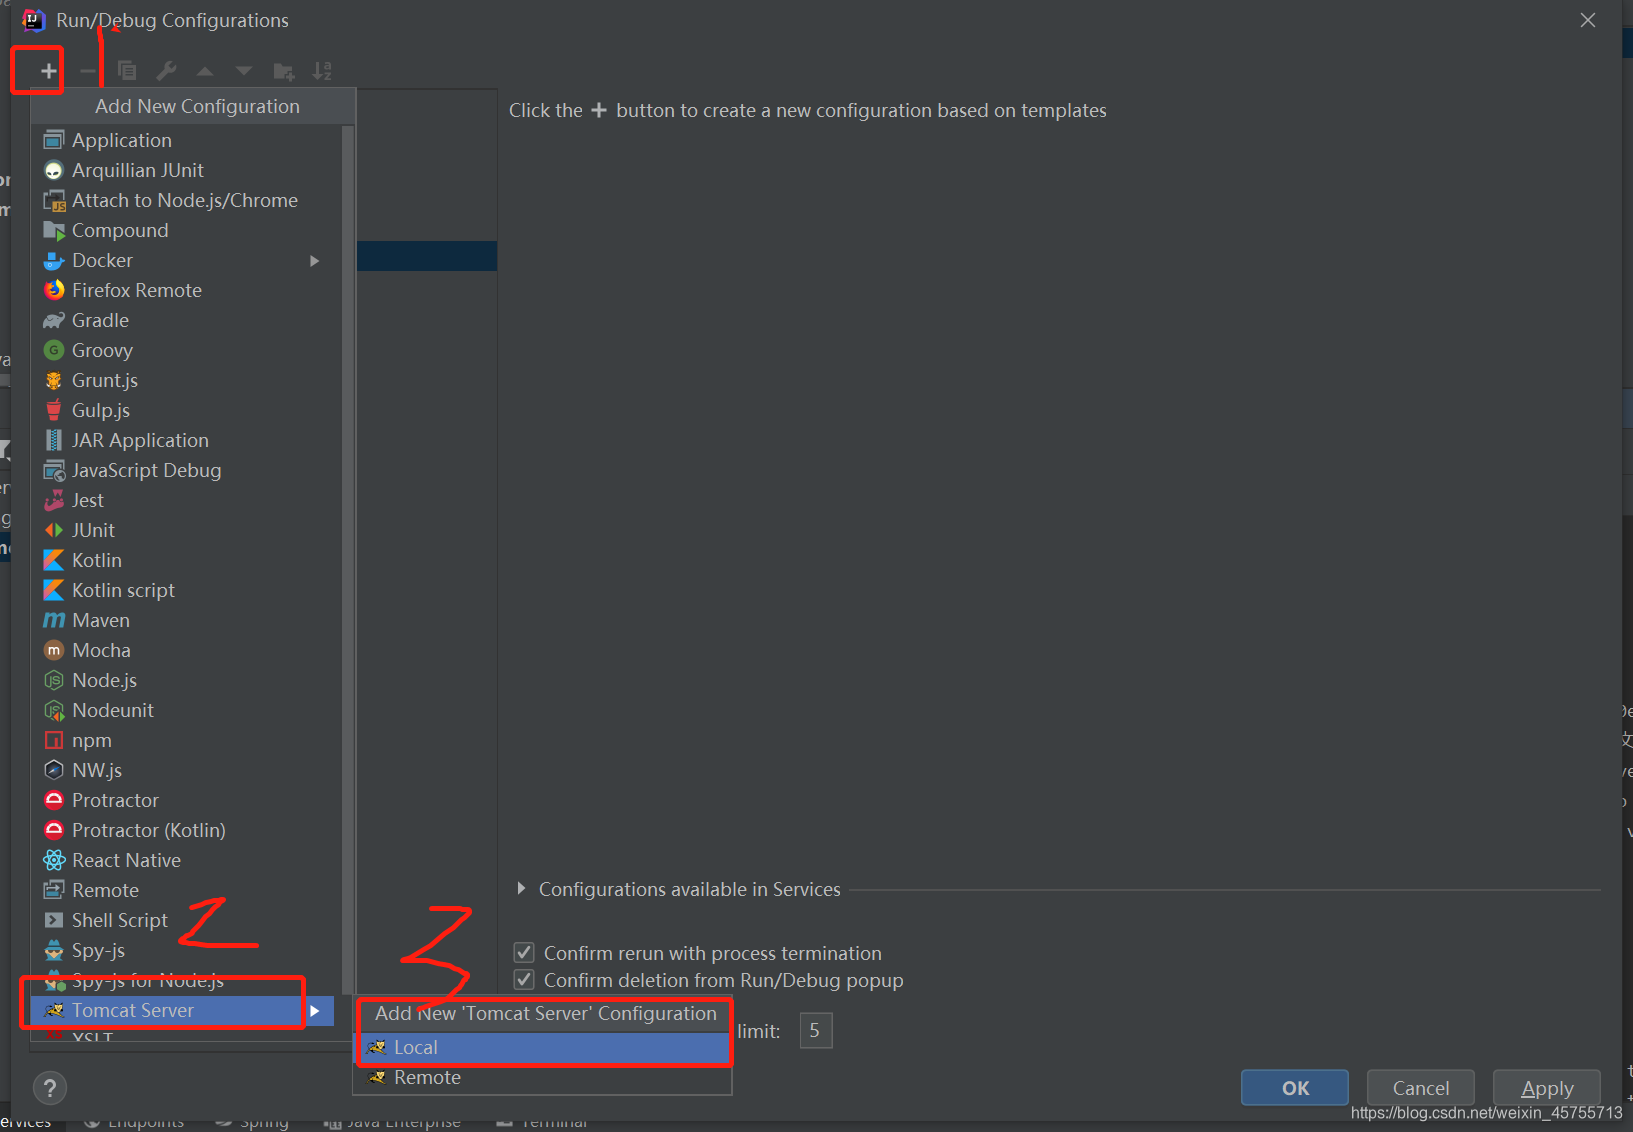This screenshot has height=1132, width=1633.
Task: Click the limit field showing 5
Action: click(816, 1030)
